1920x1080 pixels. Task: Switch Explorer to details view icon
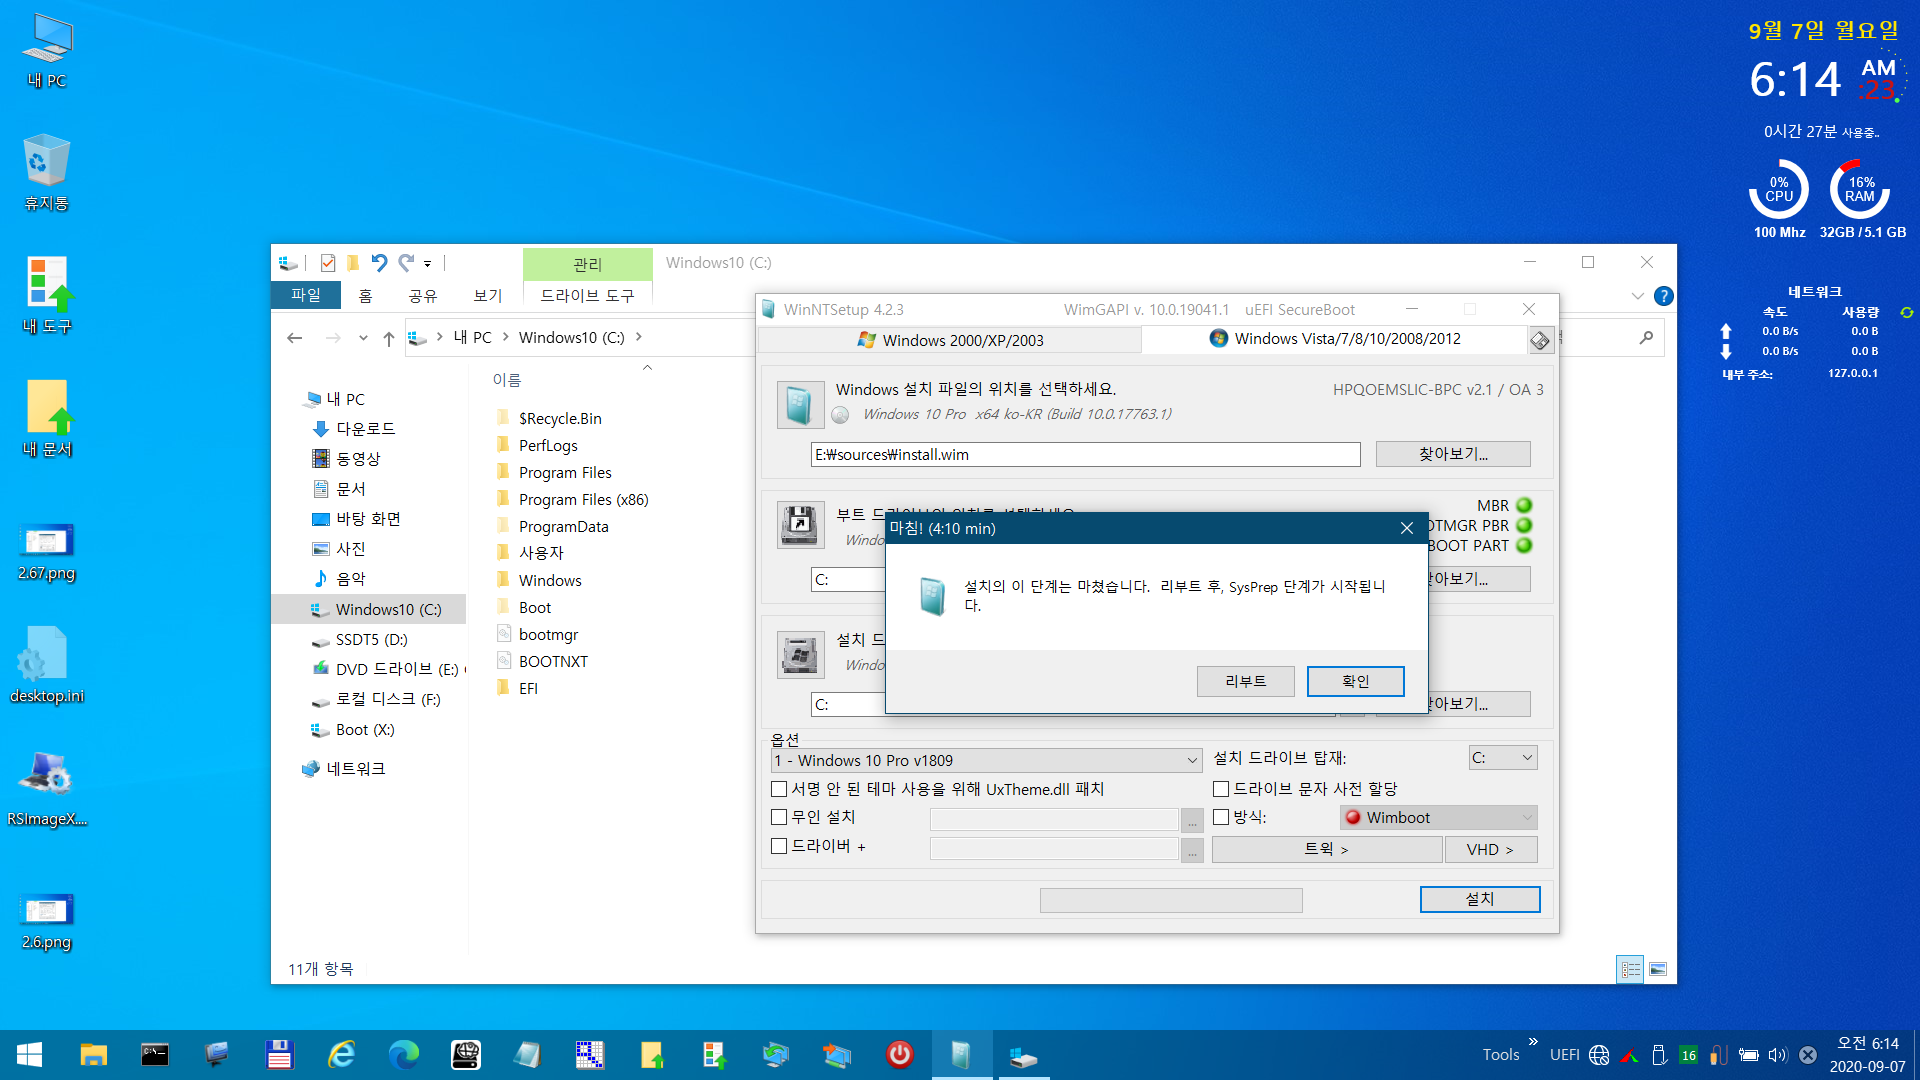tap(1630, 969)
